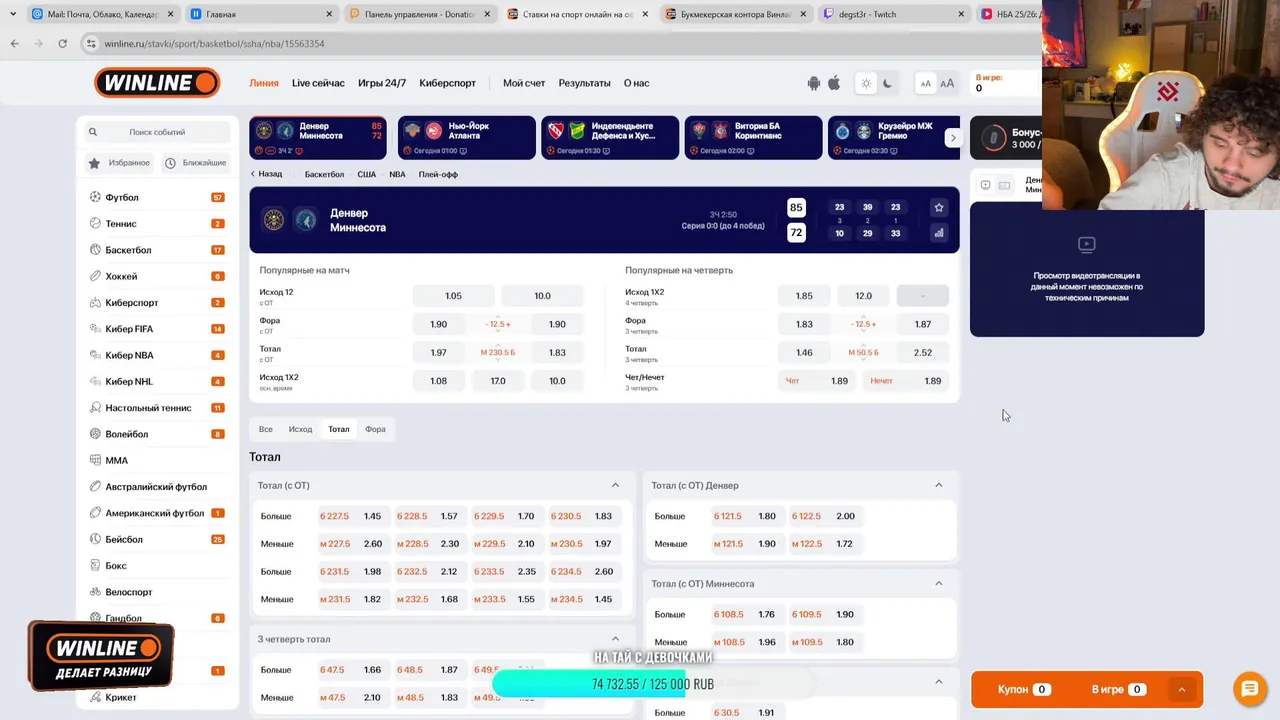Click the Winline logo in header
Image resolution: width=1280 pixels, height=720 pixels.
click(157, 83)
